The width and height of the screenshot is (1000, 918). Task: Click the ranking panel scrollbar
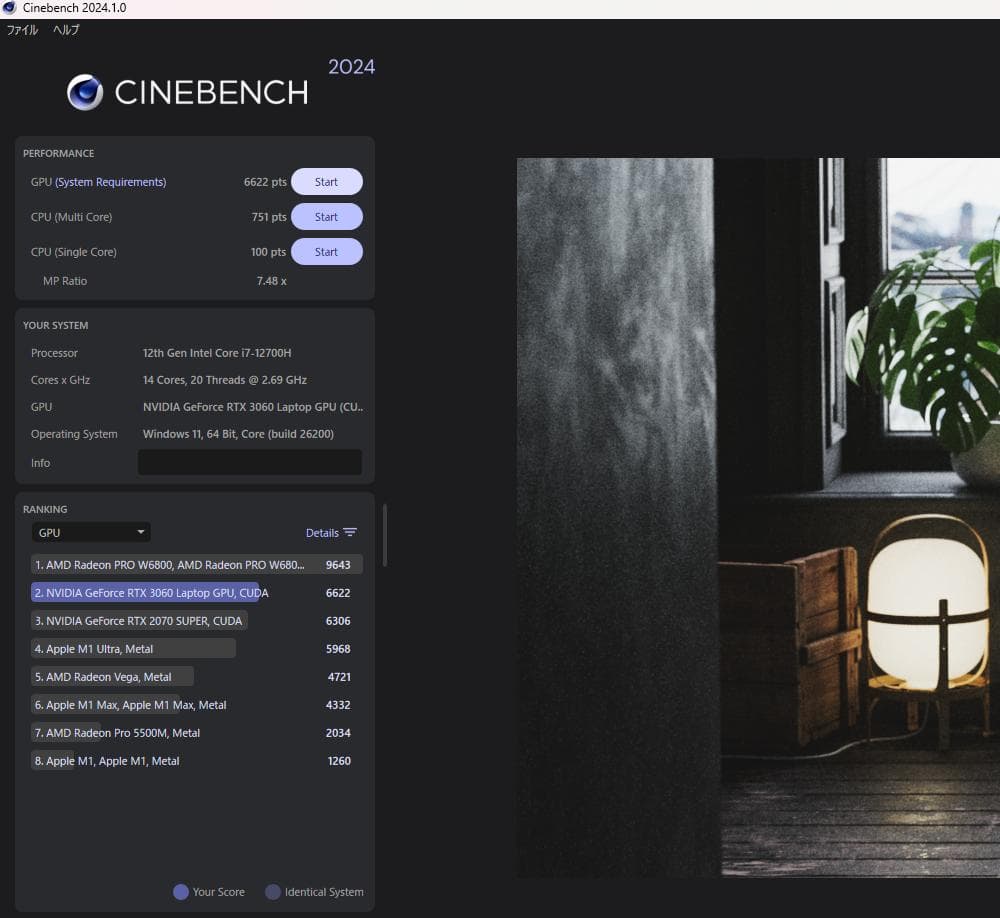tap(385, 535)
